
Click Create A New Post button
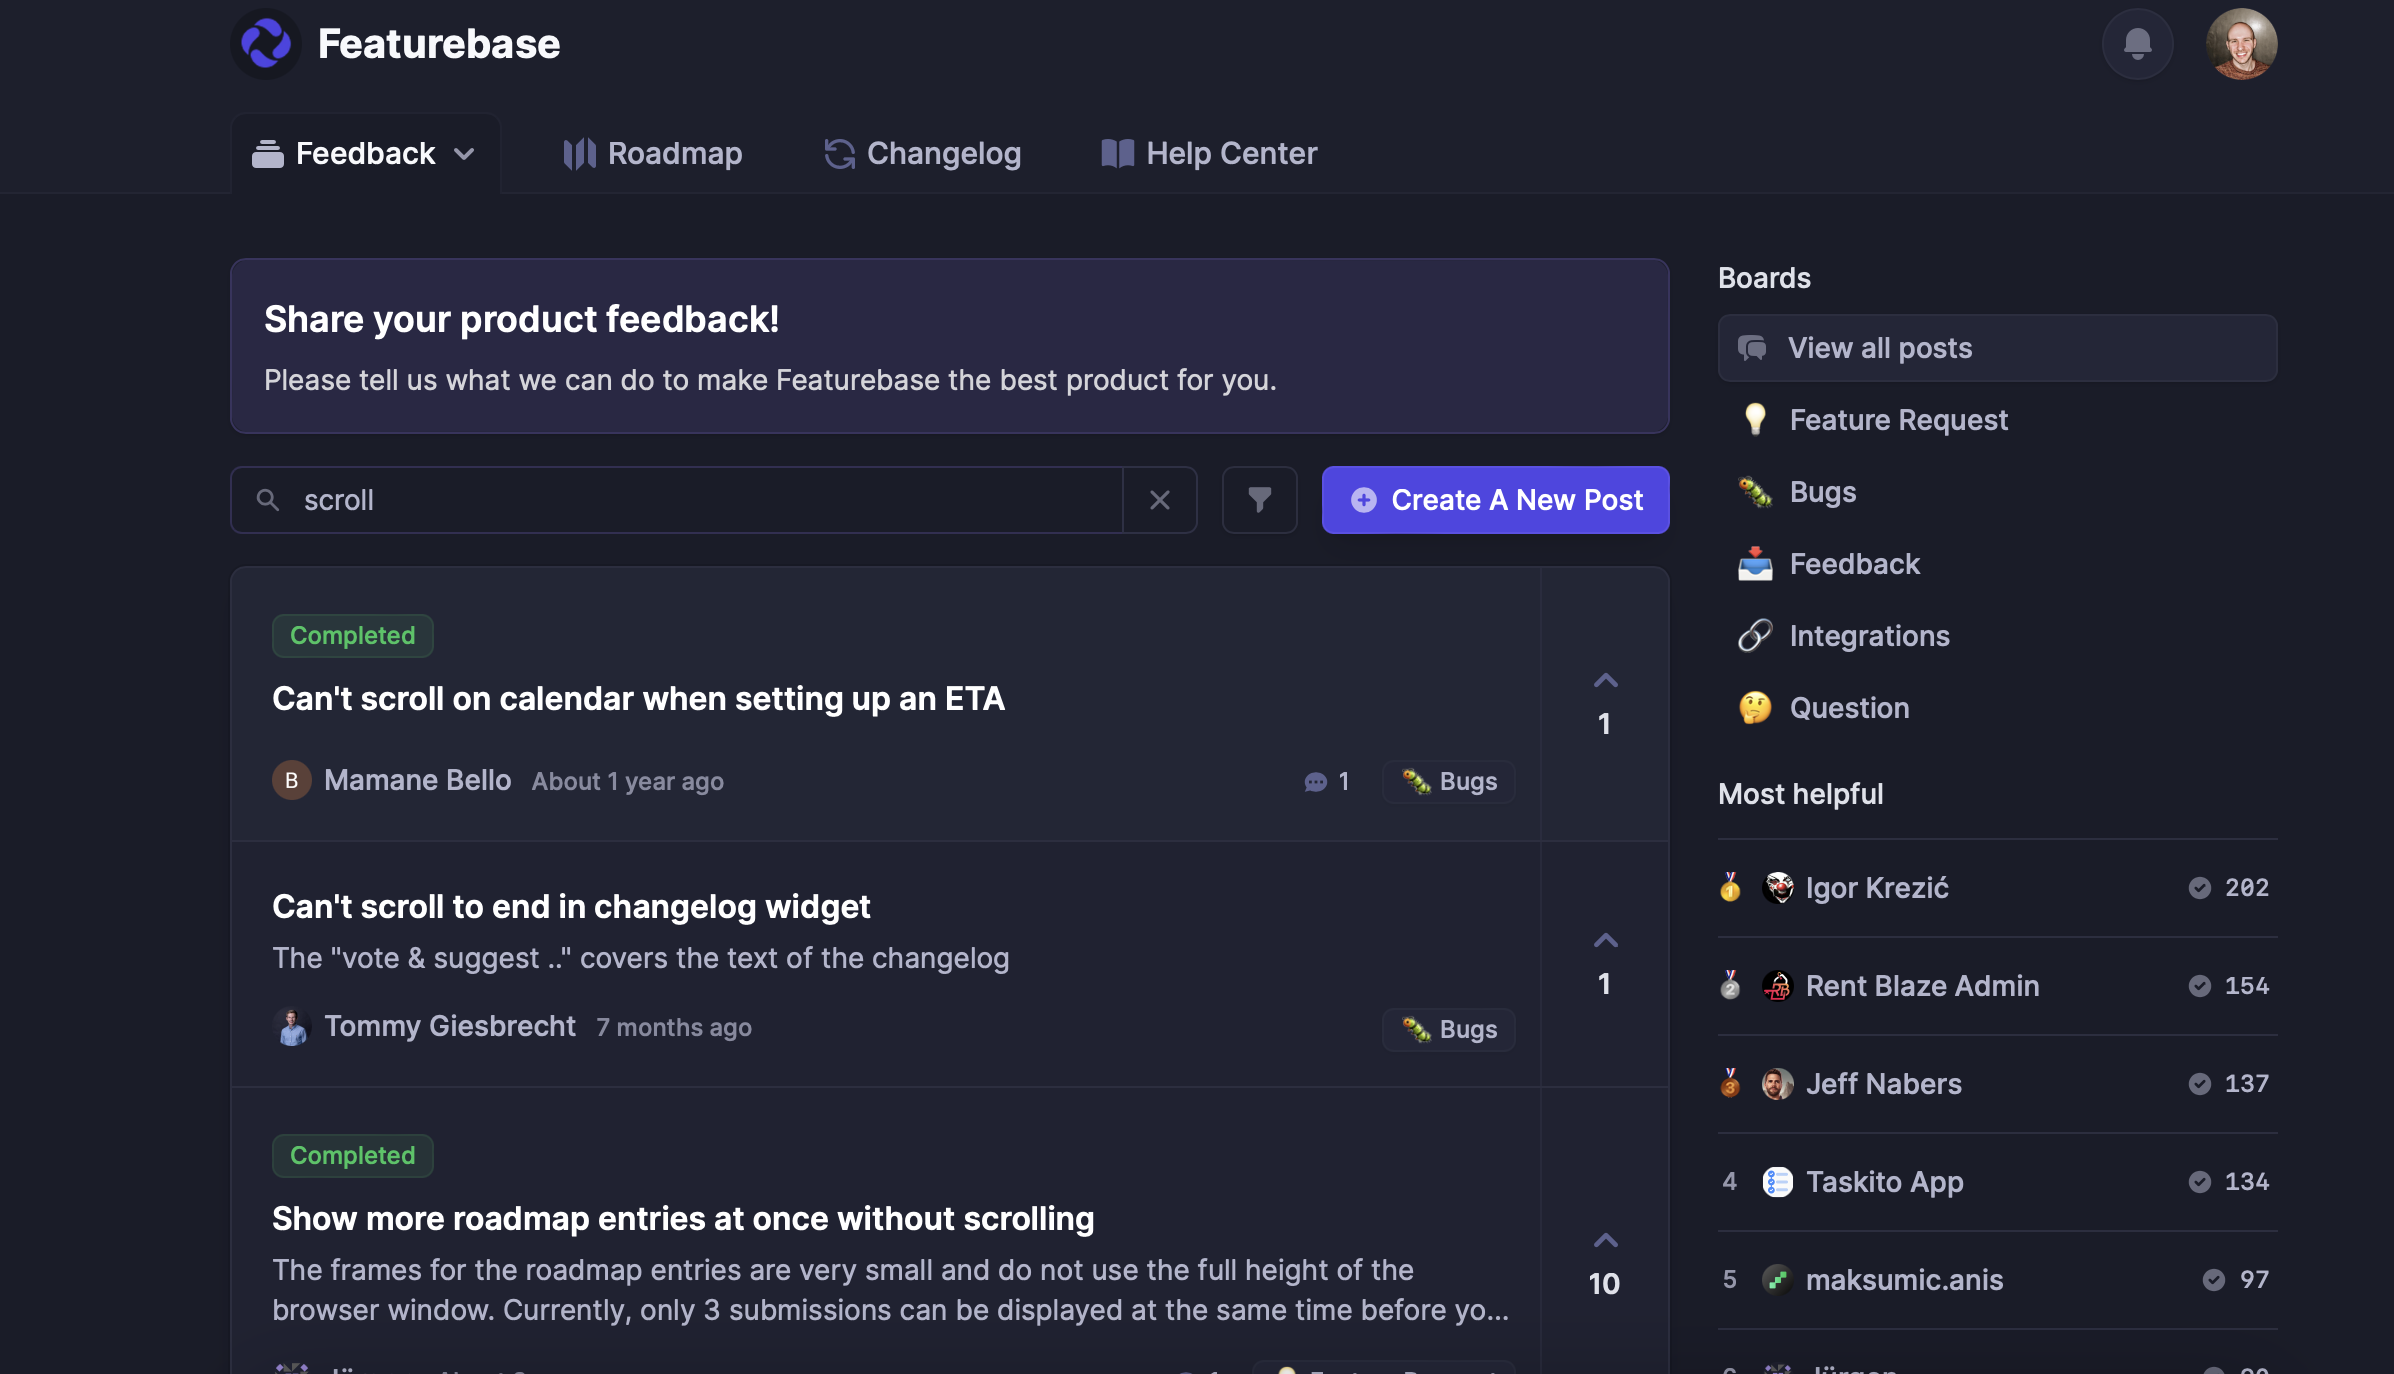(1495, 500)
